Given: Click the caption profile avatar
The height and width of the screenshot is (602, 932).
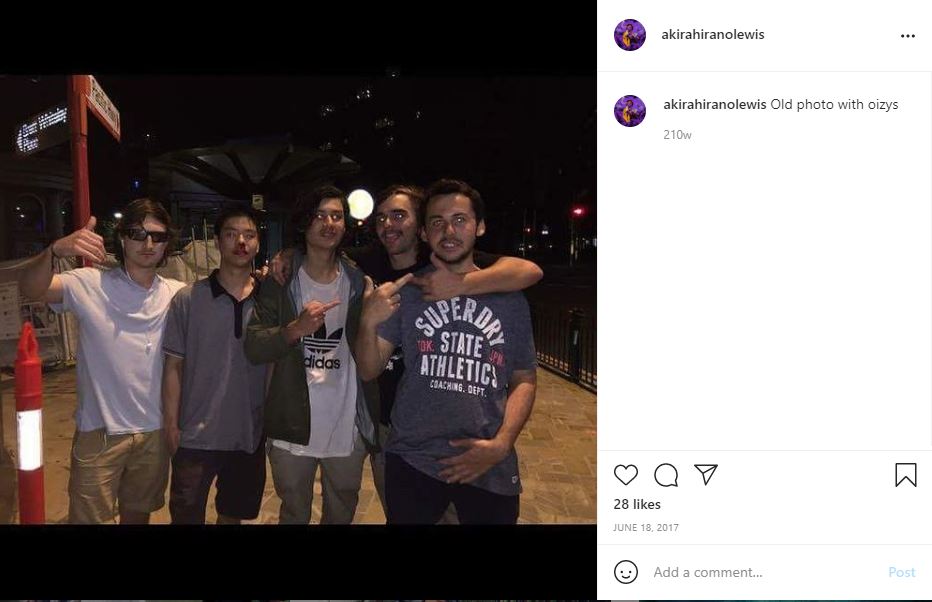Looking at the screenshot, I should point(629,111).
